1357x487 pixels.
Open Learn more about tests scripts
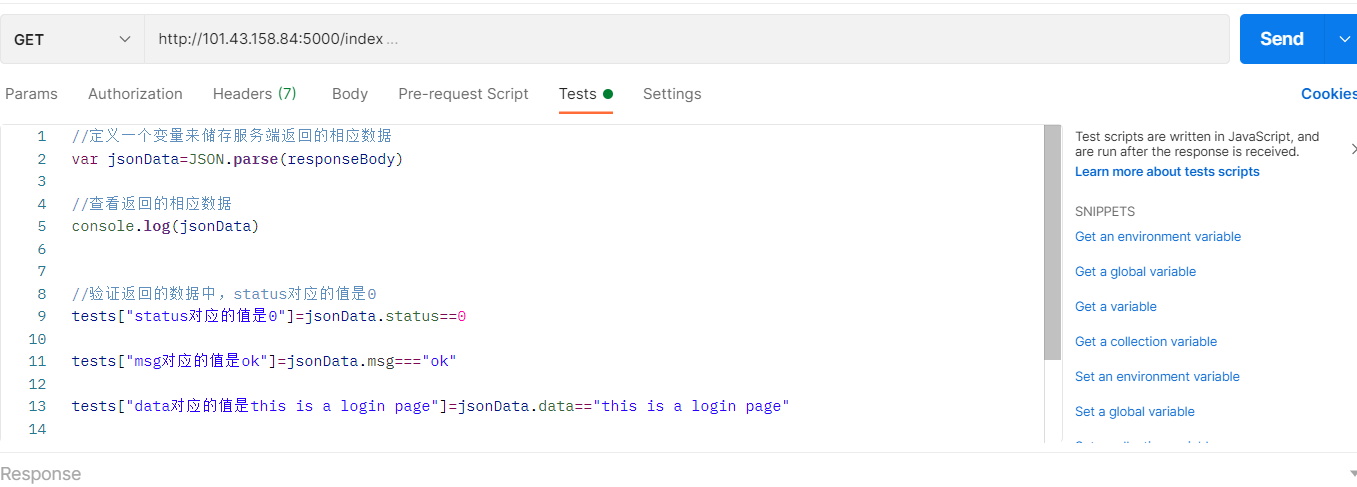[1167, 172]
